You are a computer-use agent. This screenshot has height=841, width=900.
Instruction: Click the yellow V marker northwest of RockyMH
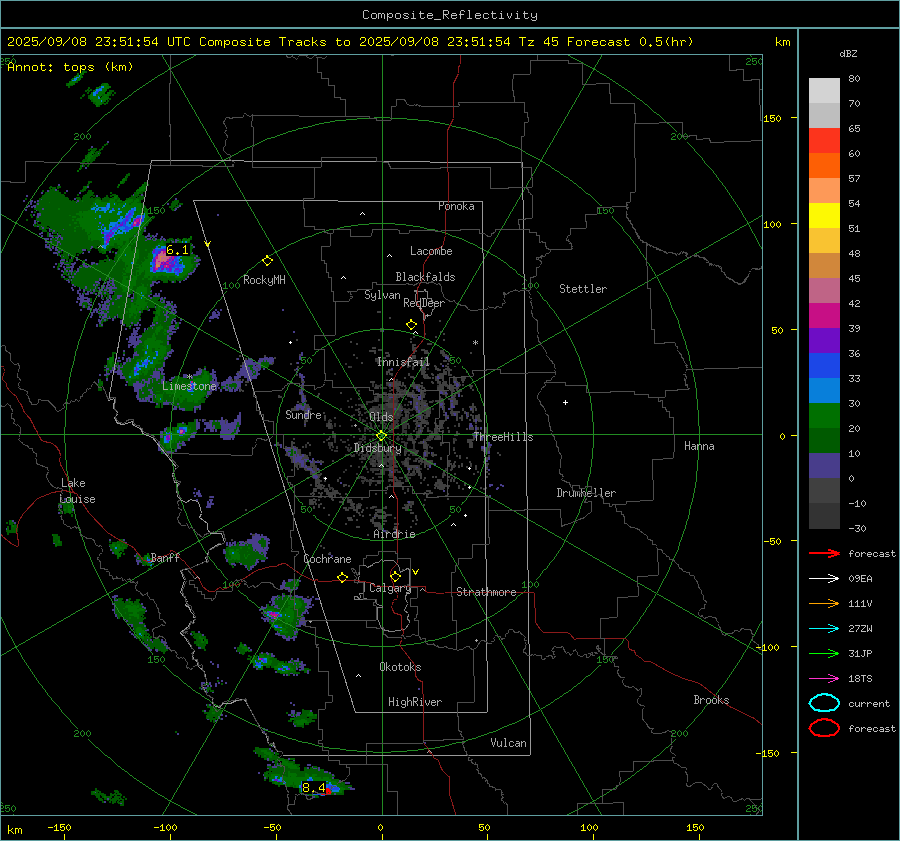click(x=208, y=245)
